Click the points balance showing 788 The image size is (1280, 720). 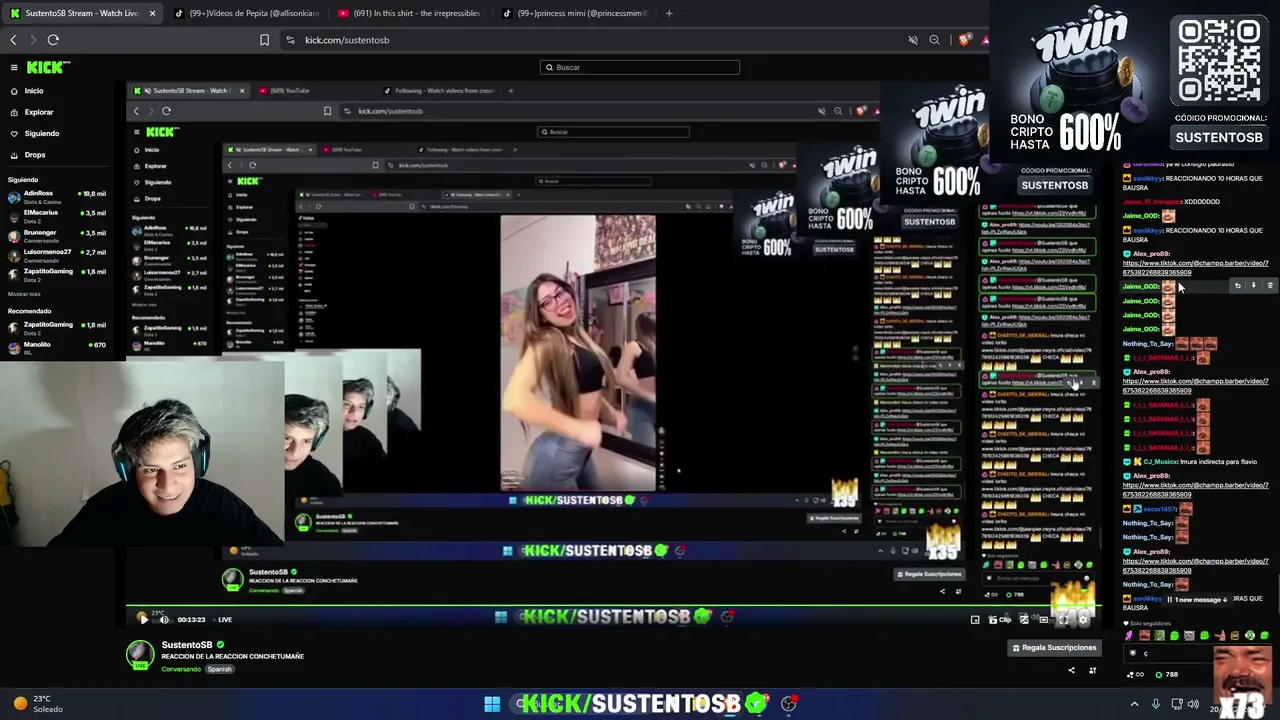click(x=1165, y=675)
